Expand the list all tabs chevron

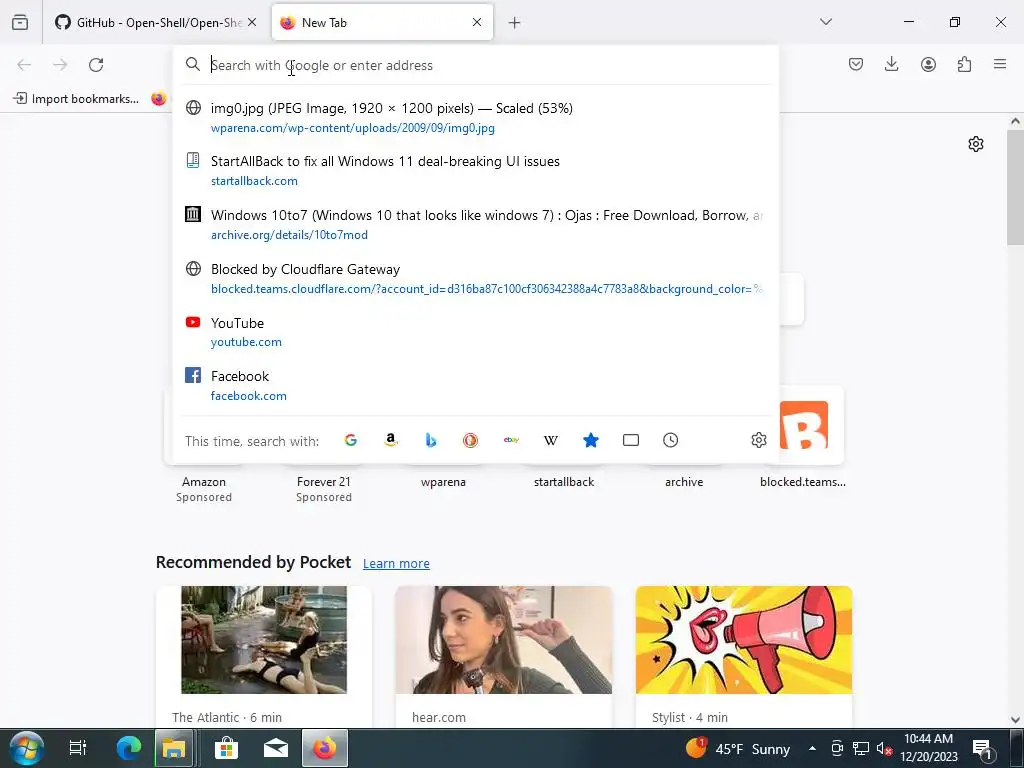pos(826,22)
